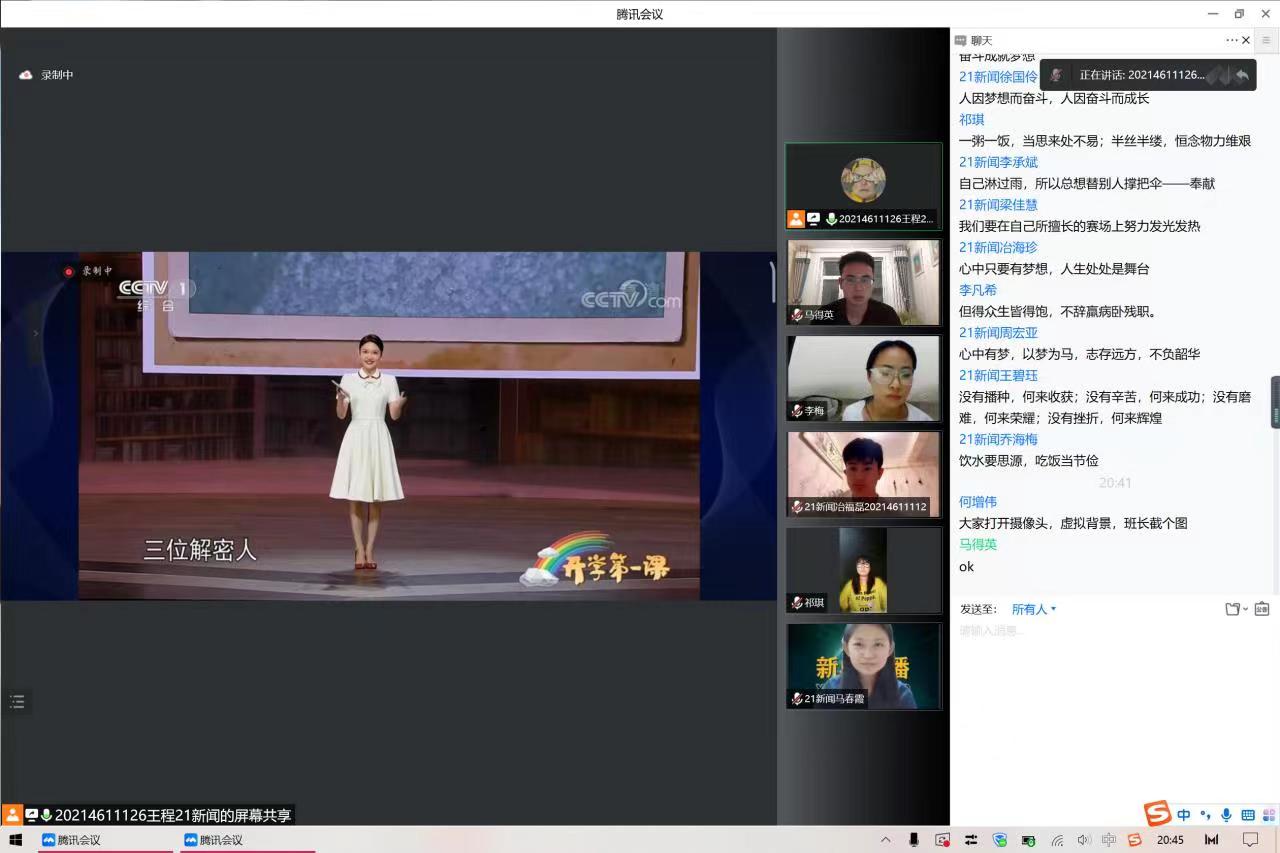Click Sogou voice input microphone

coord(1226,815)
